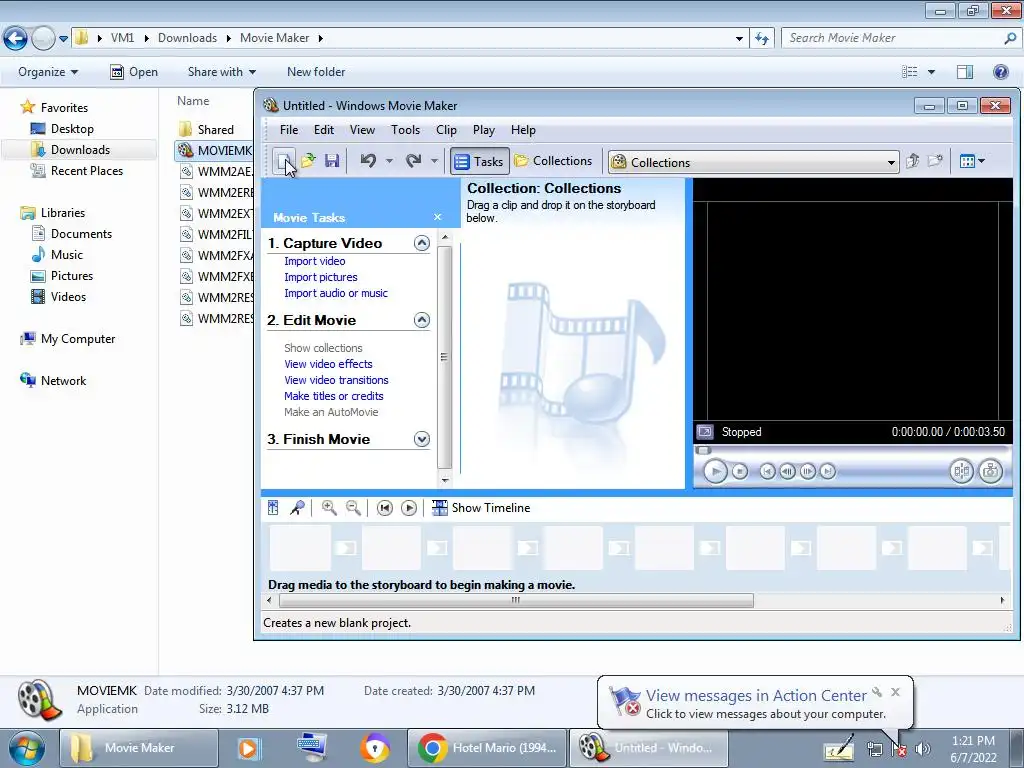Toggle the Tasks pane button
1024x768 pixels.
pyautogui.click(x=479, y=161)
